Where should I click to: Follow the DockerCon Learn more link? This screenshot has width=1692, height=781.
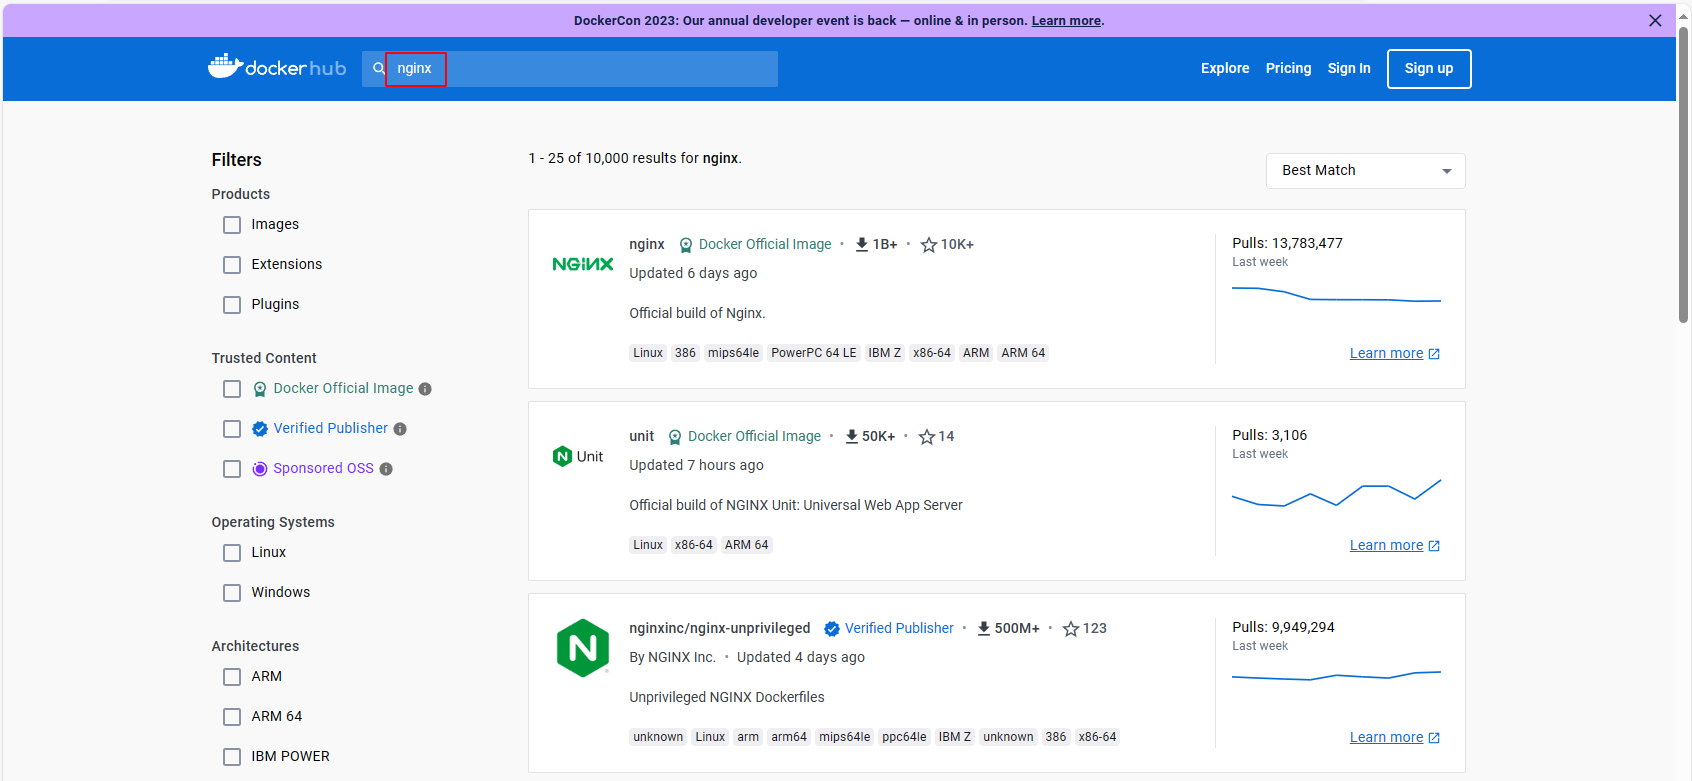pyautogui.click(x=1066, y=21)
